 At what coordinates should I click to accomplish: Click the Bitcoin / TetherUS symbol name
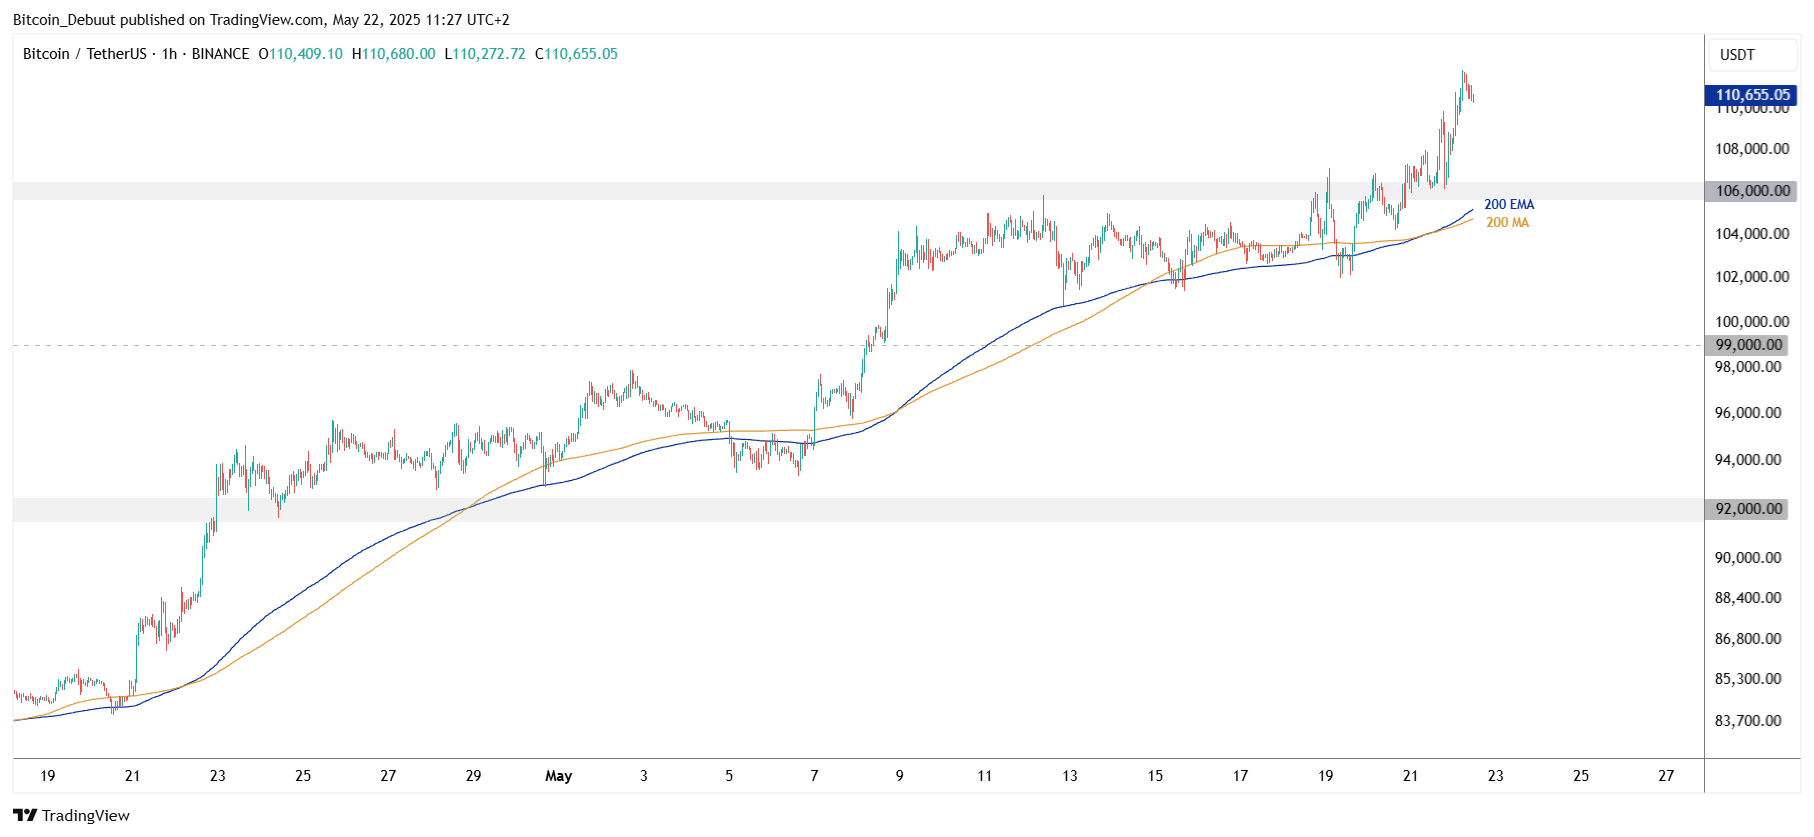coord(84,54)
